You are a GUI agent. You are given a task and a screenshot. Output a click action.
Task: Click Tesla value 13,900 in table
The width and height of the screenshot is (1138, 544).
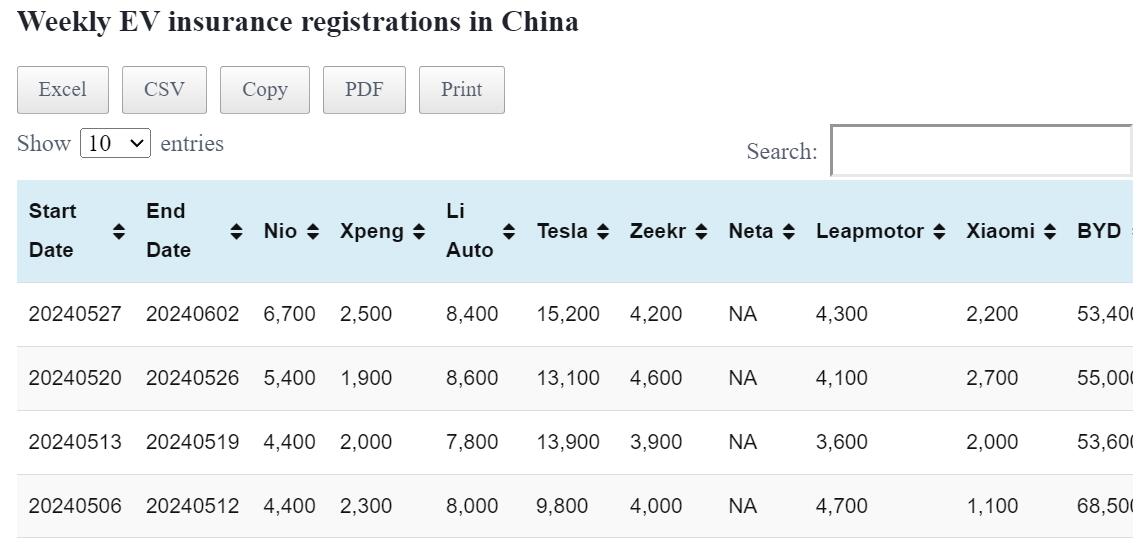pyautogui.click(x=568, y=442)
